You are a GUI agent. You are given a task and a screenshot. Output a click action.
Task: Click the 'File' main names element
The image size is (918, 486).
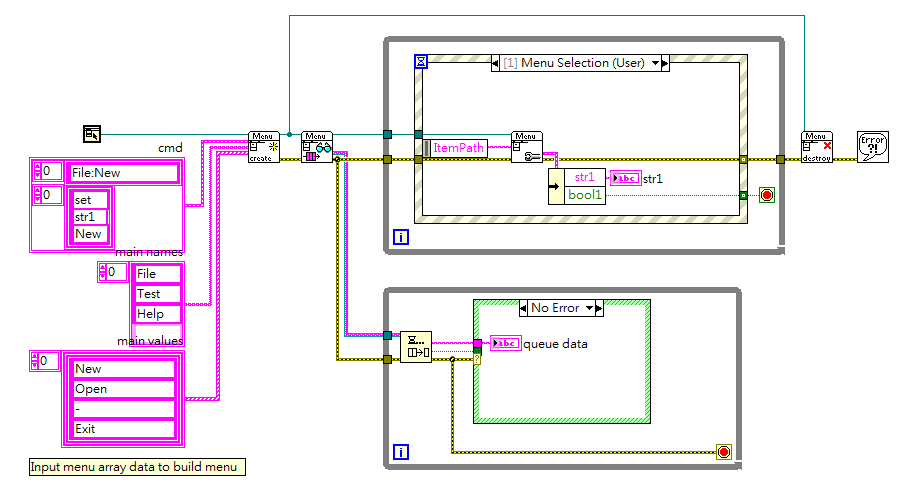157,273
